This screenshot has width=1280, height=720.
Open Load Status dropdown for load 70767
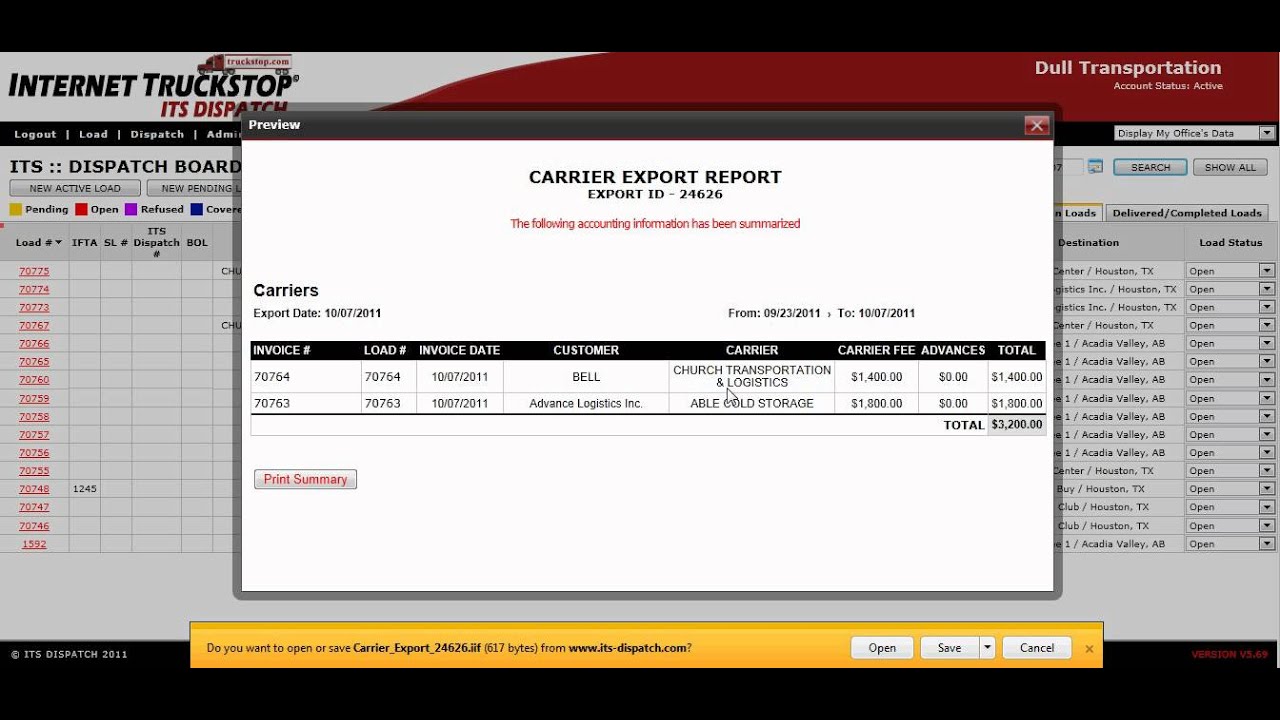coord(1230,325)
